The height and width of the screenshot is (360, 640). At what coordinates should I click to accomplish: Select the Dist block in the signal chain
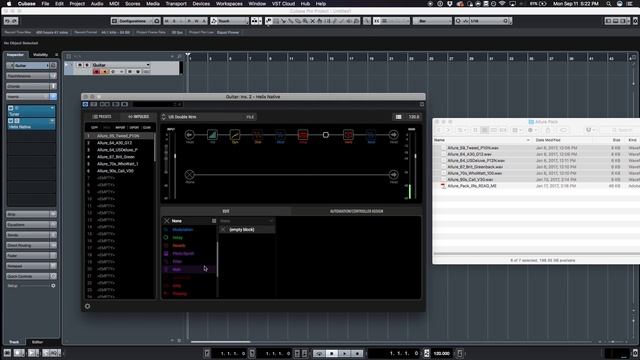pyautogui.click(x=258, y=135)
